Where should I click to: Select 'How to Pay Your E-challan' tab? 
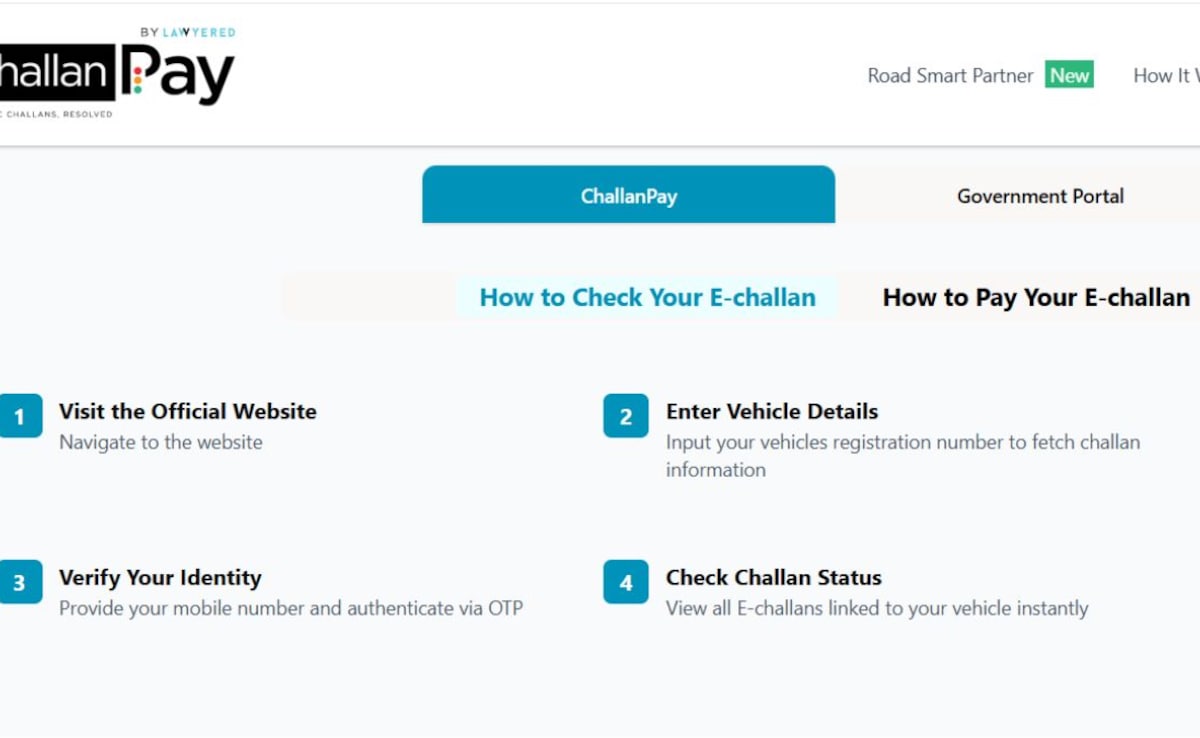coord(1036,297)
